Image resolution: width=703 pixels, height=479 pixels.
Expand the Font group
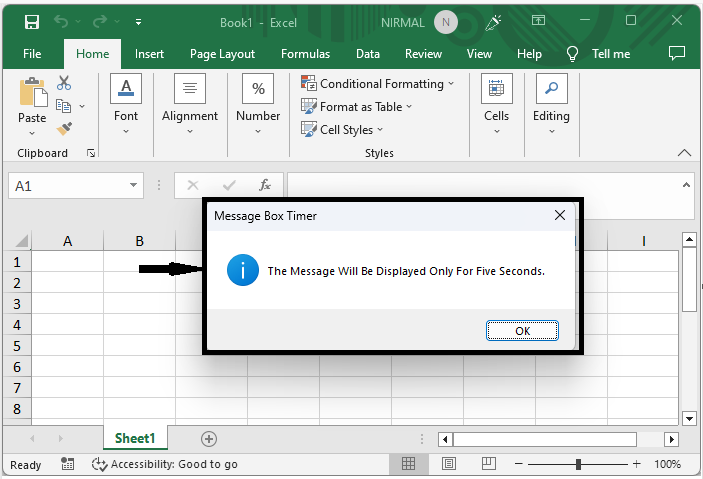tap(126, 105)
